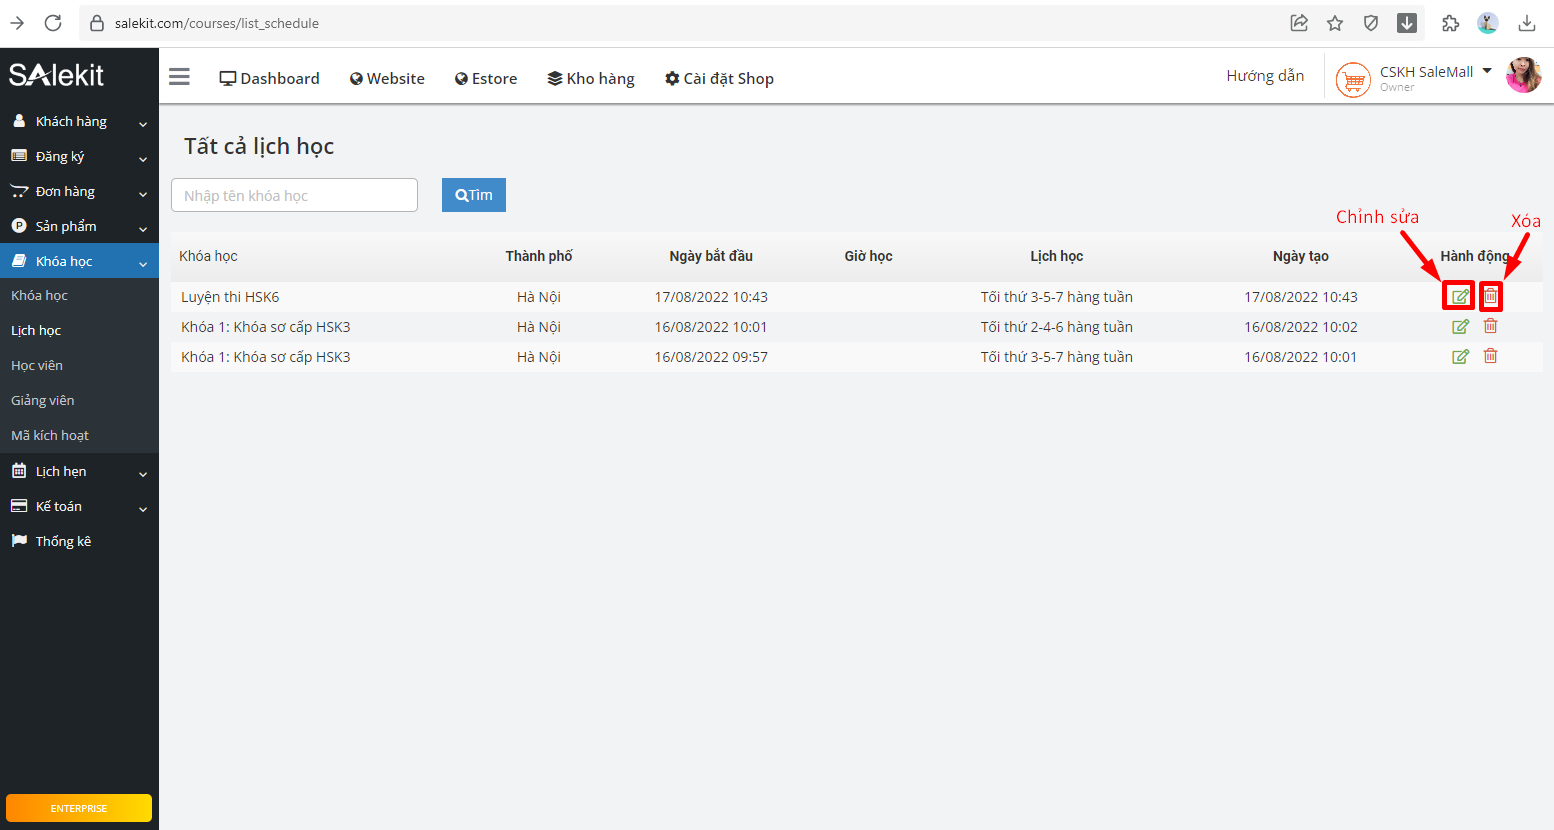Viewport: 1554px width, 830px height.
Task: Click the Salekit logo
Action: [56, 75]
